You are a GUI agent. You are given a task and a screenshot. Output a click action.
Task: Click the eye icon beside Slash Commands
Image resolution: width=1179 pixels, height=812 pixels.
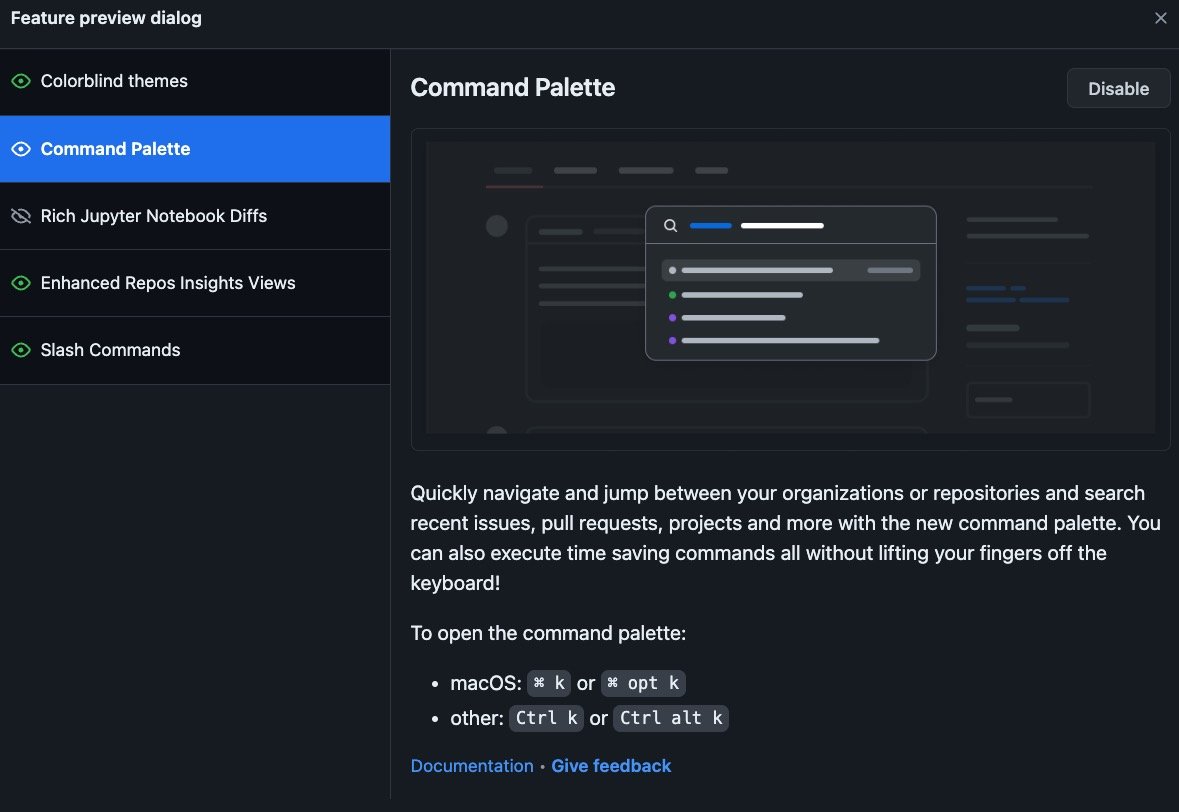21,350
